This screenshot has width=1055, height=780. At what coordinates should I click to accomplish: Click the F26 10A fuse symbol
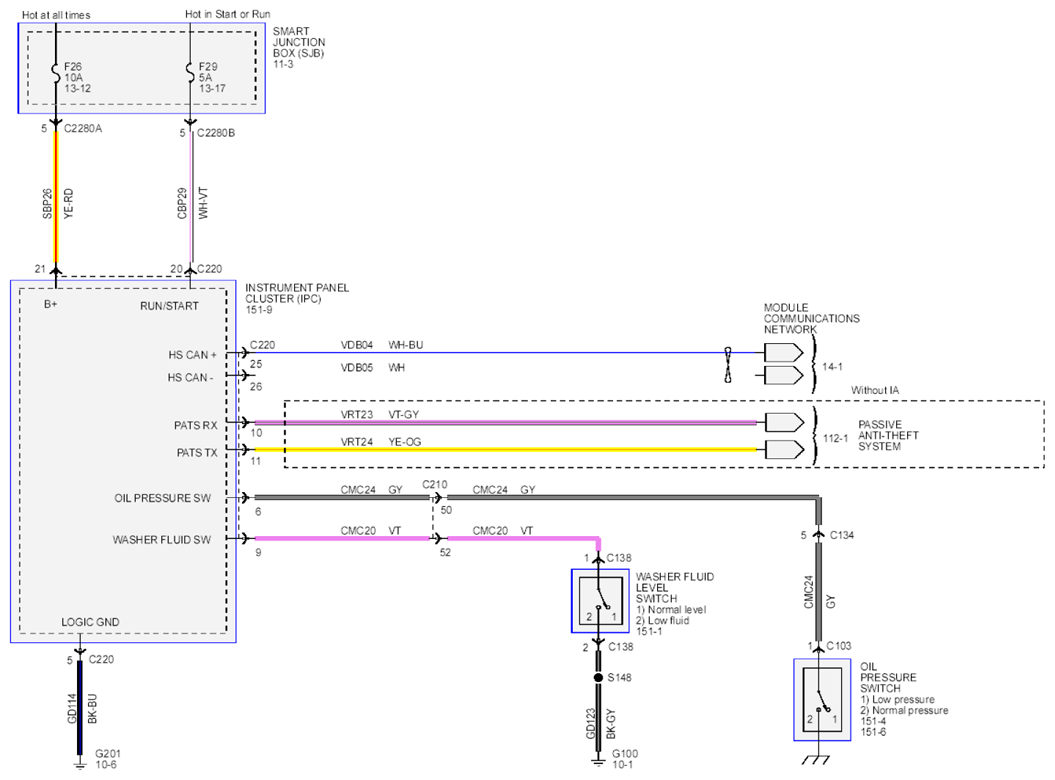point(56,73)
